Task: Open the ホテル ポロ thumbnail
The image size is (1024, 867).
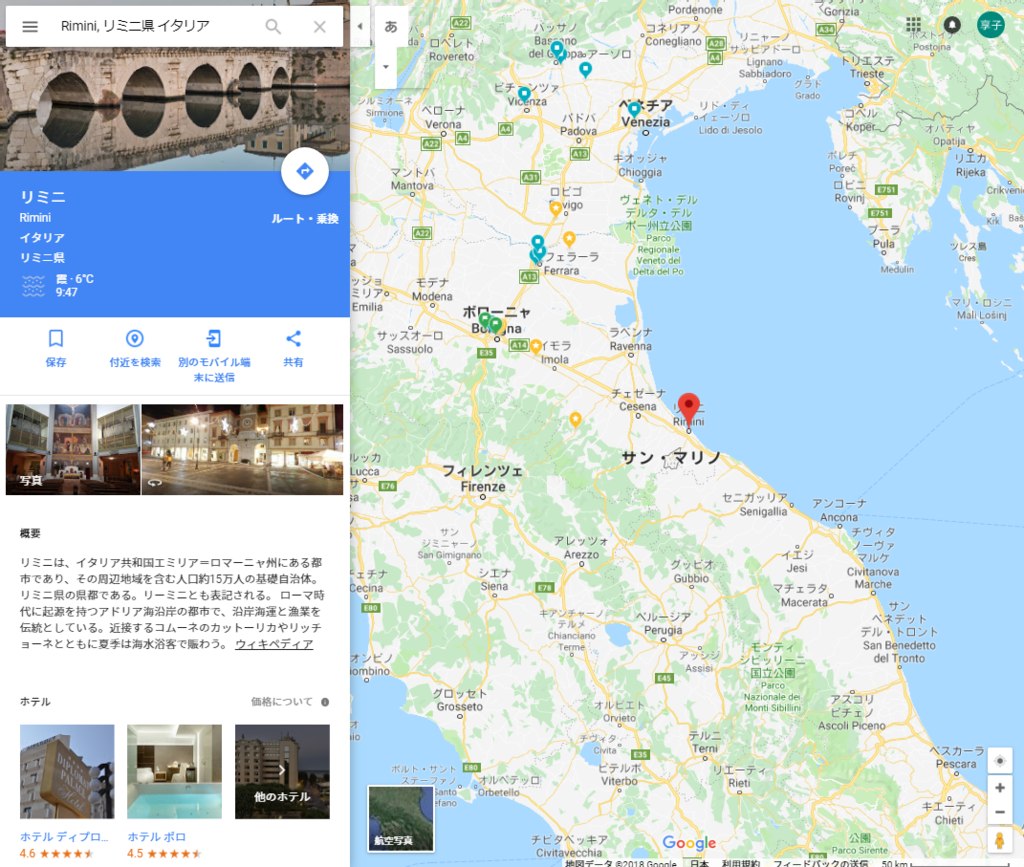Action: point(174,771)
